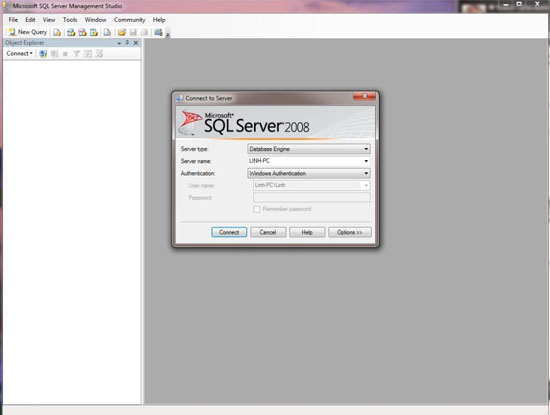Click the Password input field
The image size is (550, 415).
pyautogui.click(x=311, y=198)
